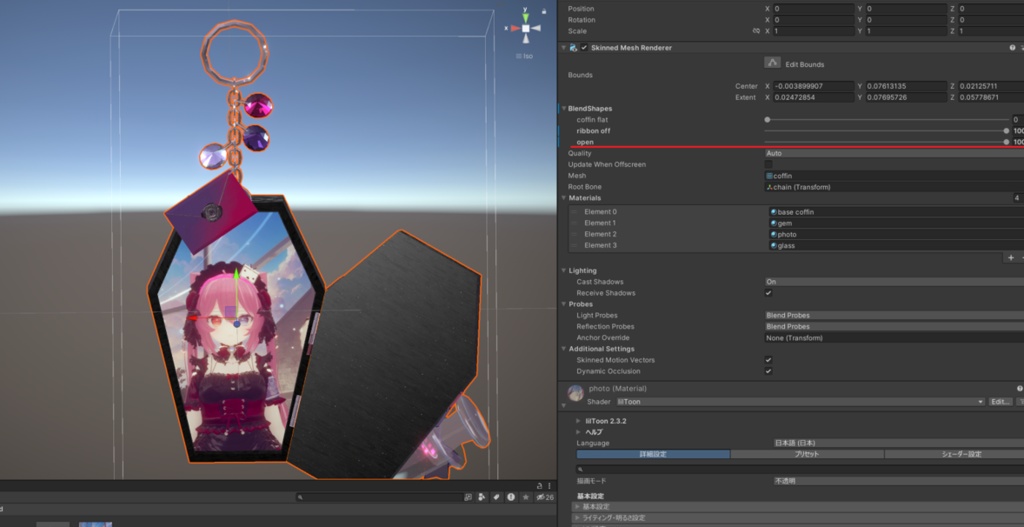Click the chain Transform root bone icon

point(769,187)
